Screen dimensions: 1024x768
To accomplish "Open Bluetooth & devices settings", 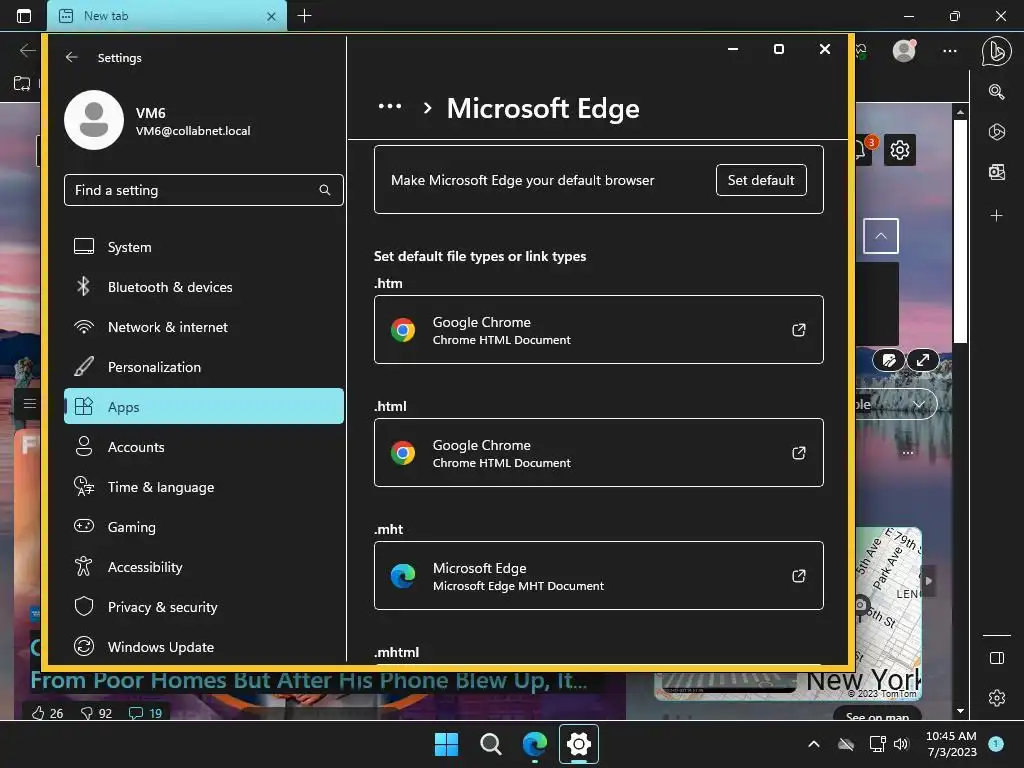I will click(204, 287).
